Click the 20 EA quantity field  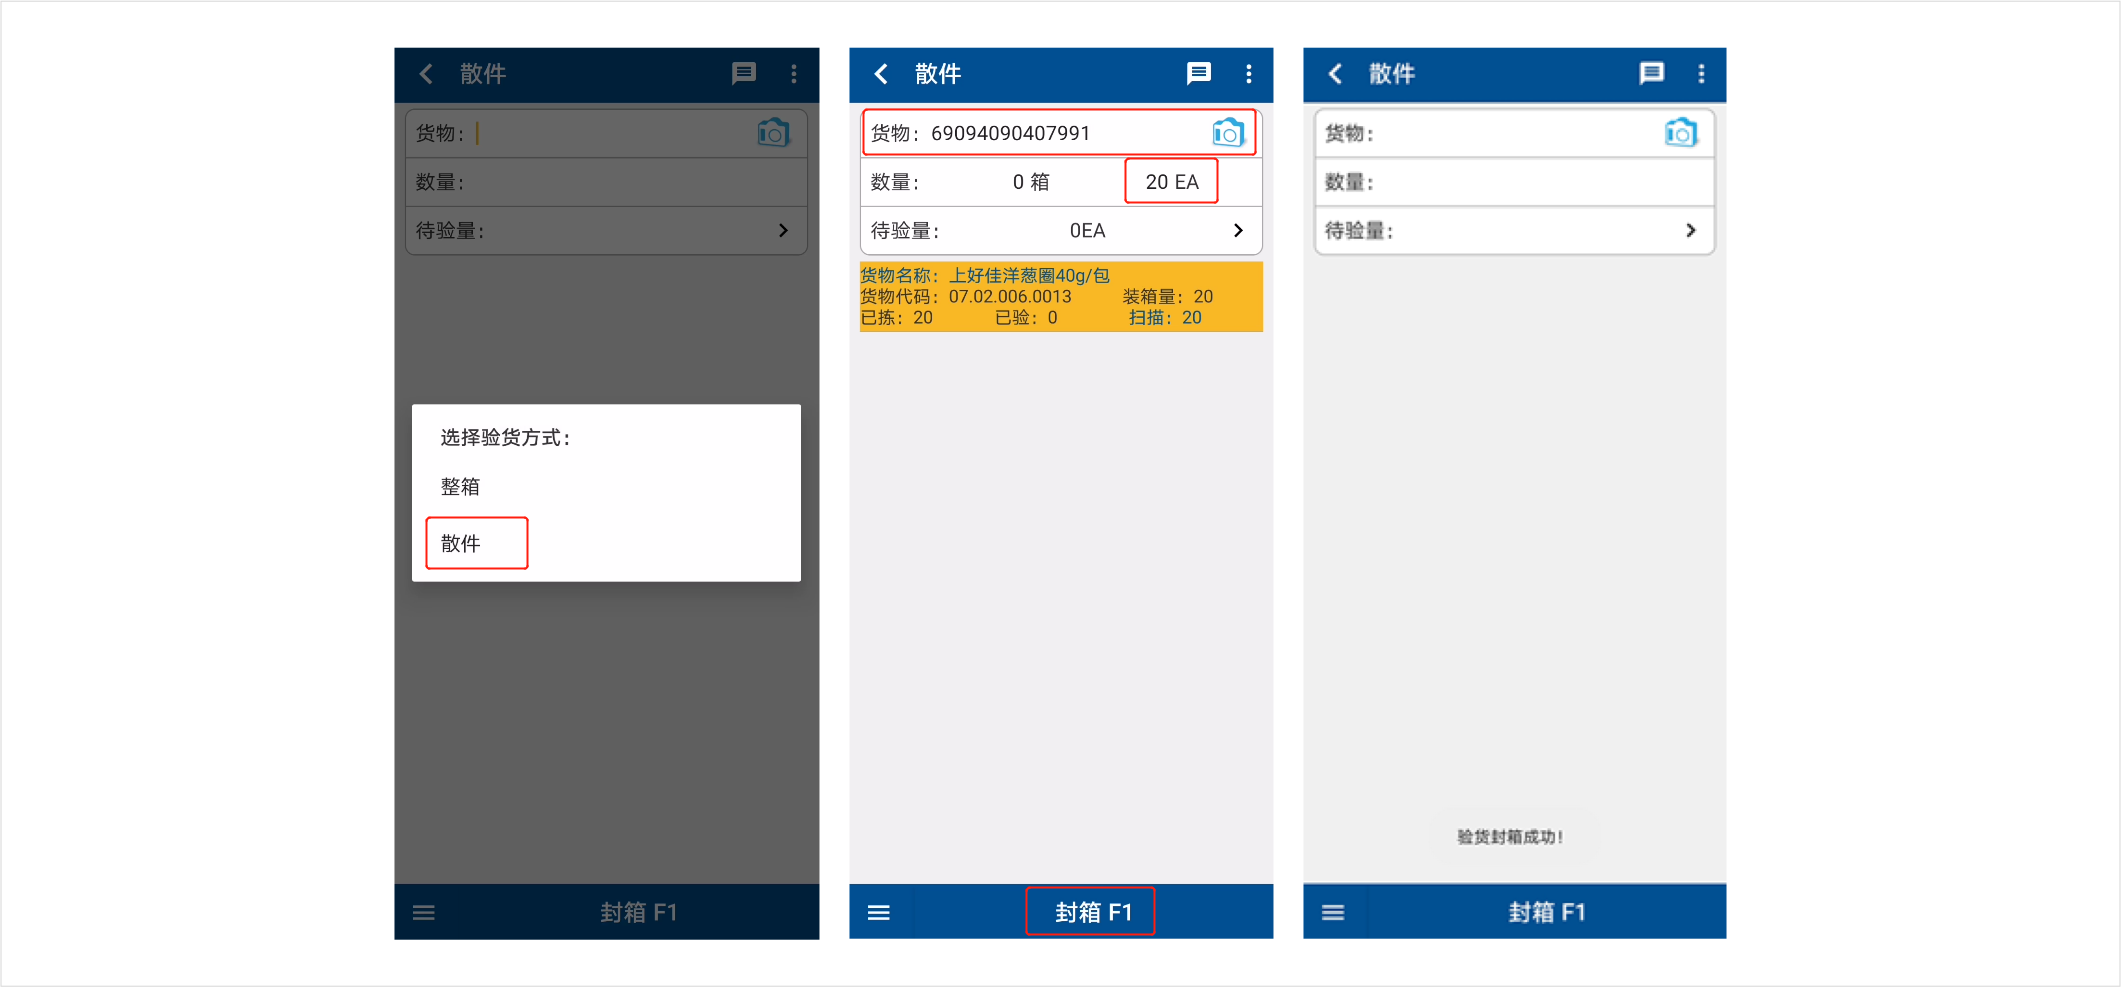1171,182
